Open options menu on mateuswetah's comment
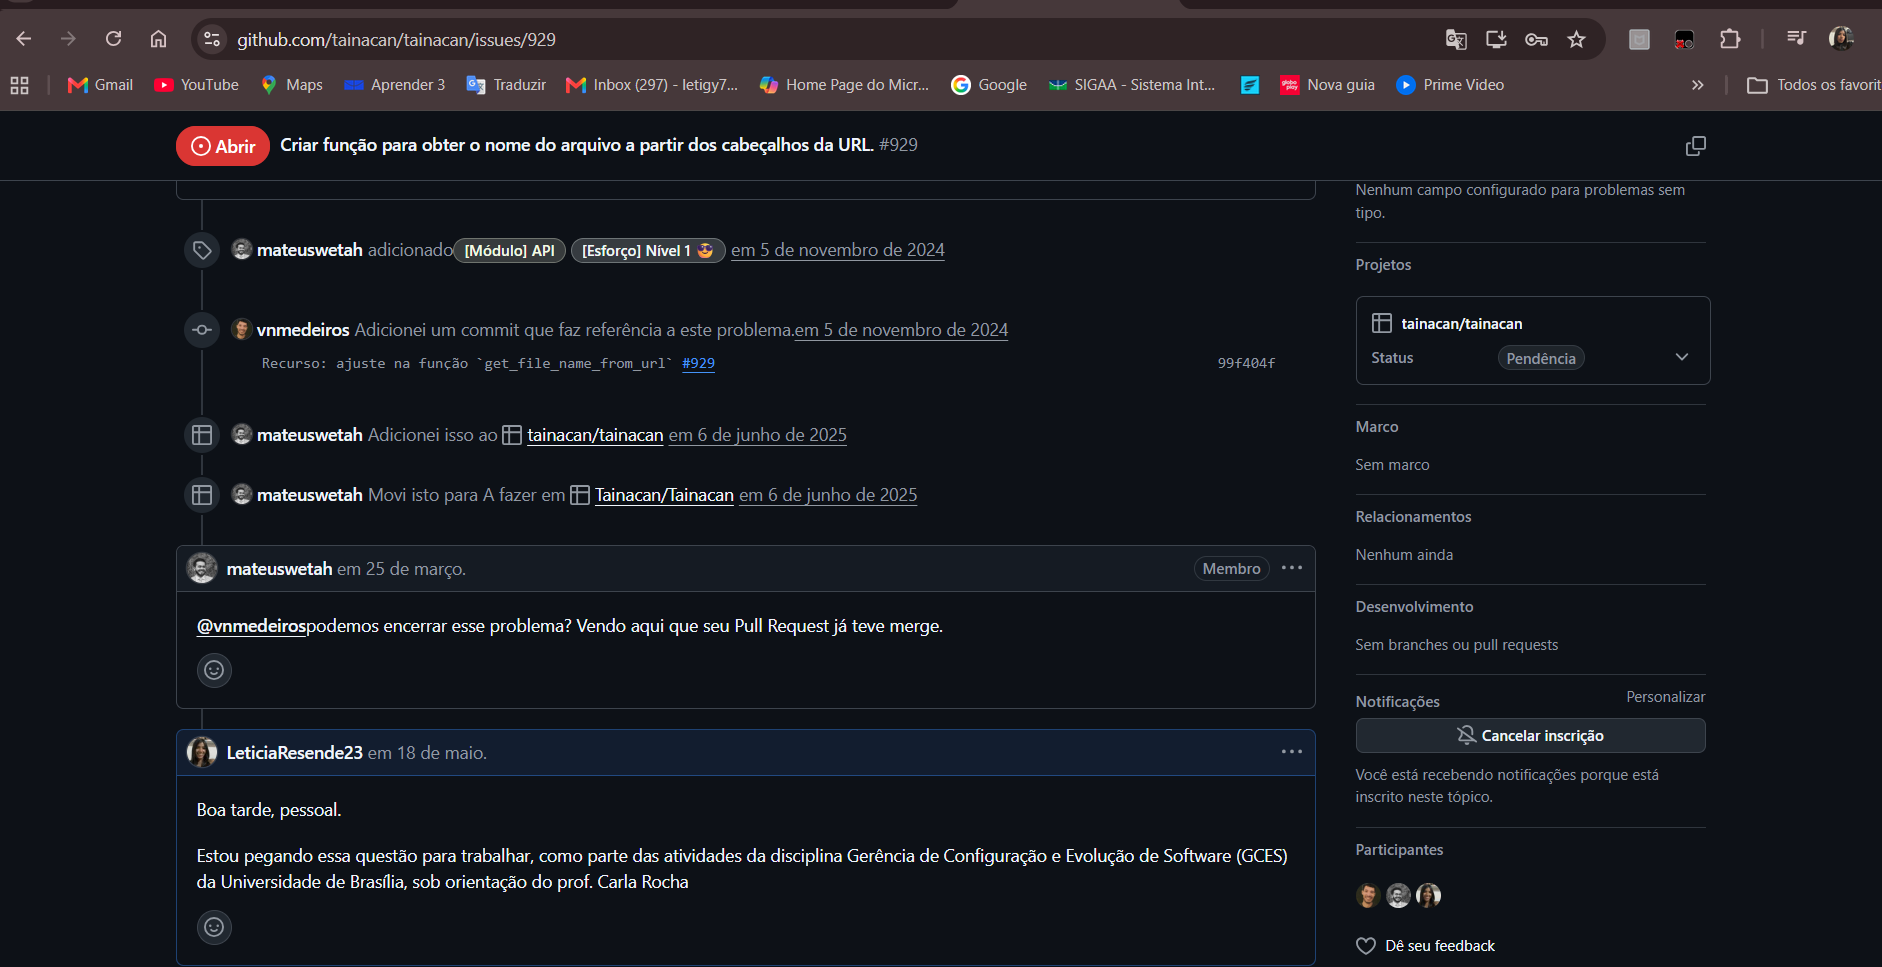The height and width of the screenshot is (967, 1882). (1292, 568)
